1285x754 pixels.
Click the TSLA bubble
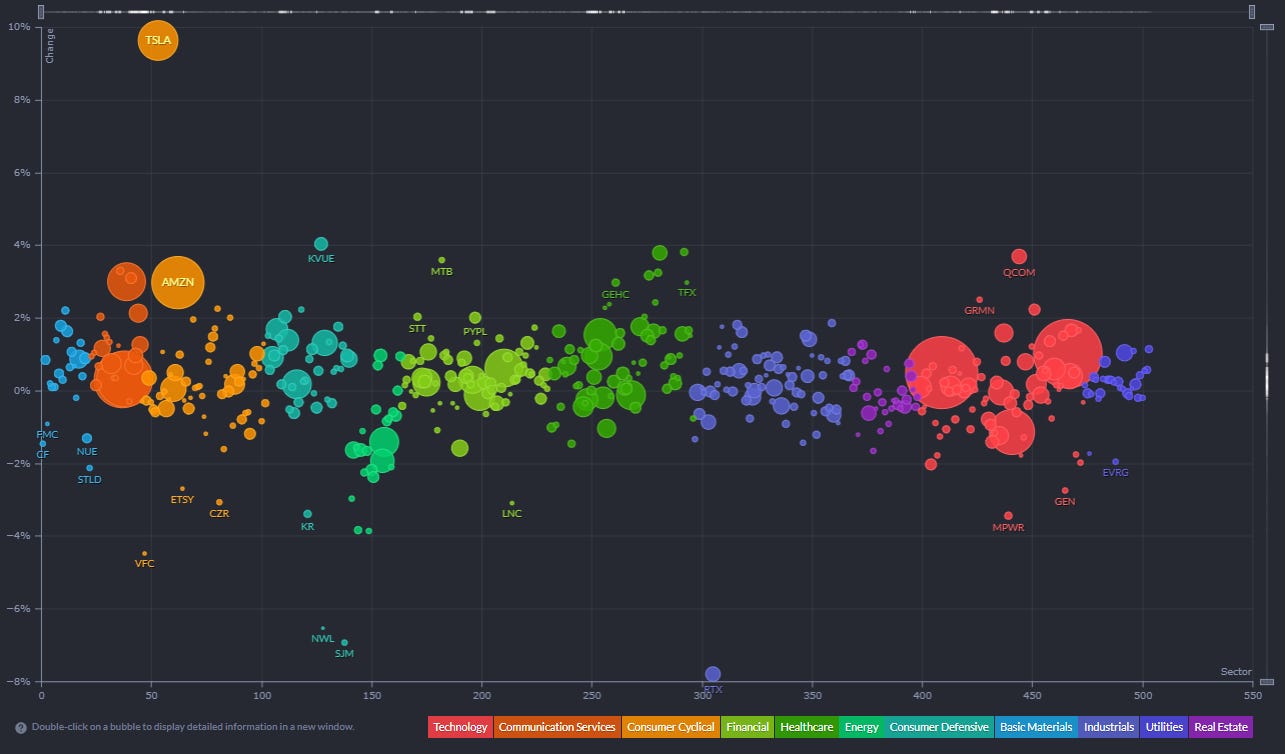pos(157,41)
